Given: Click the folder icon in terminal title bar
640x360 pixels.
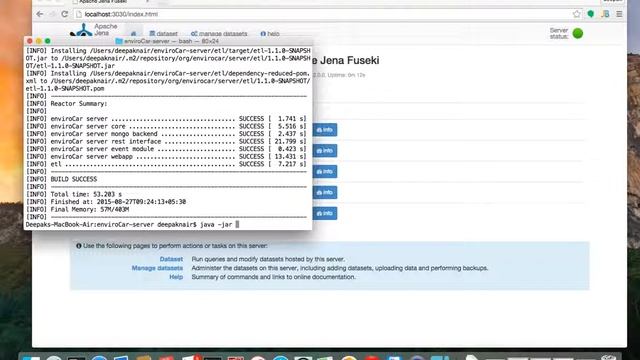Looking at the screenshot, I should 119,41.
